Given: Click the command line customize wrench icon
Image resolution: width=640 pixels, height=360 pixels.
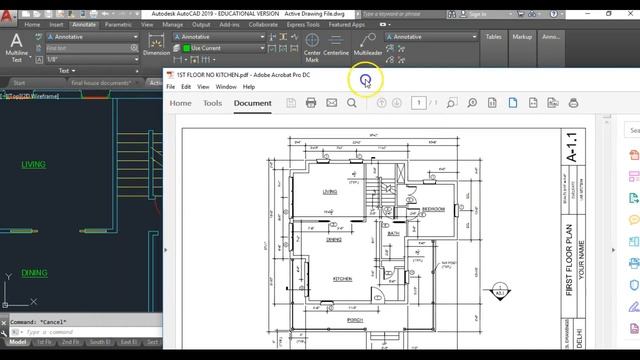Looking at the screenshot, I should [4, 333].
